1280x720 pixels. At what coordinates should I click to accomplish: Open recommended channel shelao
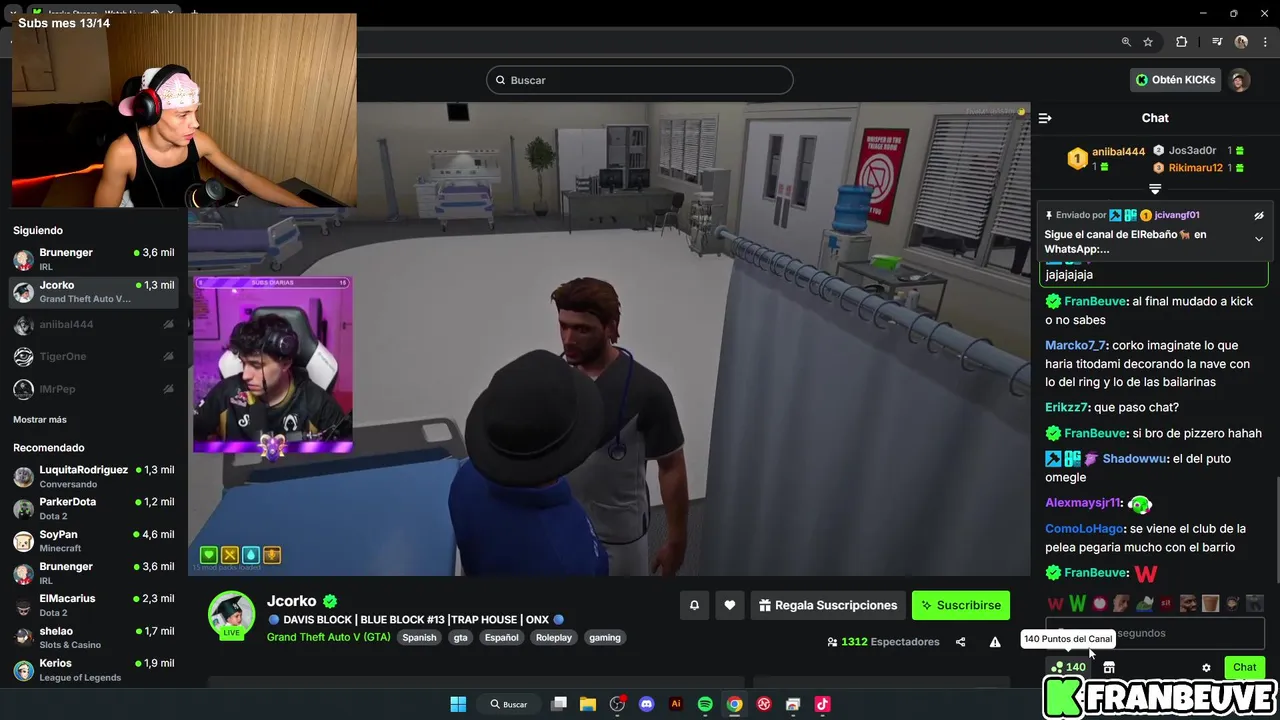(x=94, y=637)
